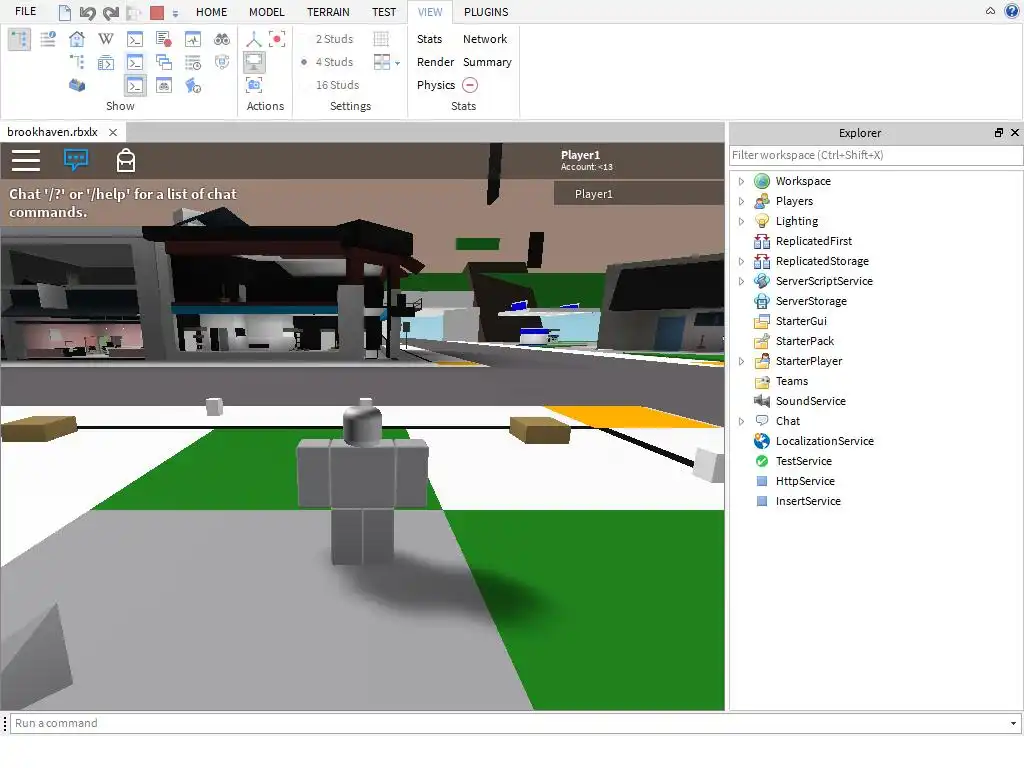The height and width of the screenshot is (768, 1024).
Task: Switch to the TERRAIN tab
Action: (x=328, y=12)
